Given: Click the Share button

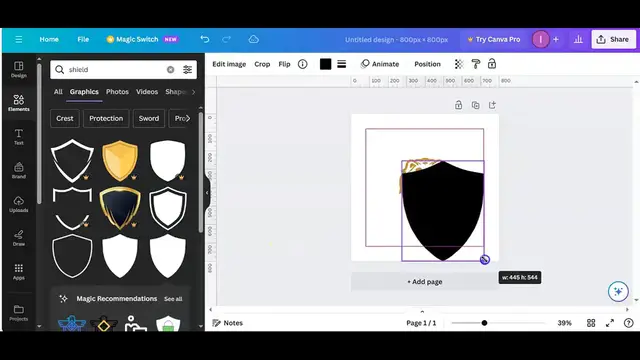Looking at the screenshot, I should tap(613, 40).
